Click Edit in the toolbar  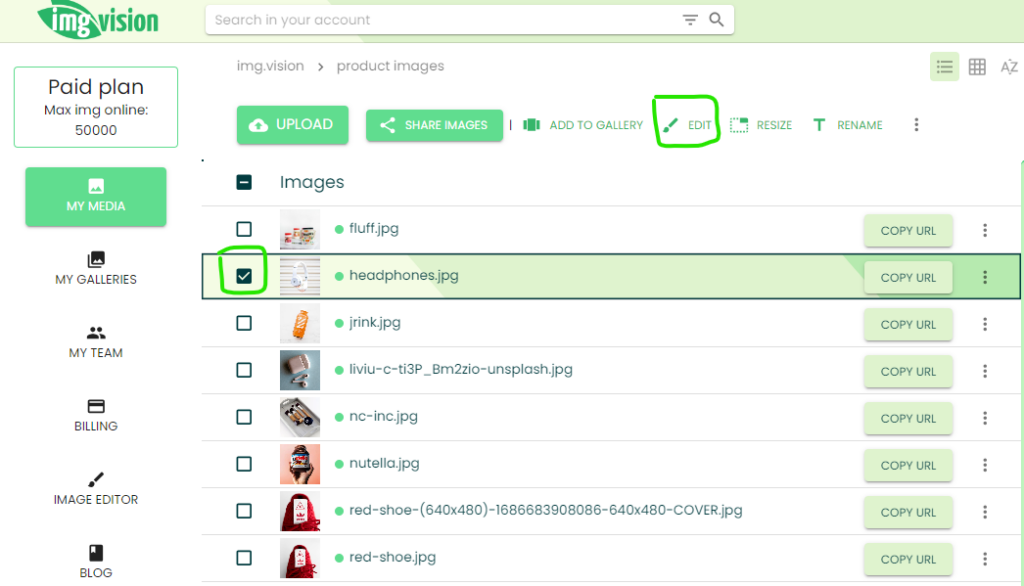(x=687, y=125)
